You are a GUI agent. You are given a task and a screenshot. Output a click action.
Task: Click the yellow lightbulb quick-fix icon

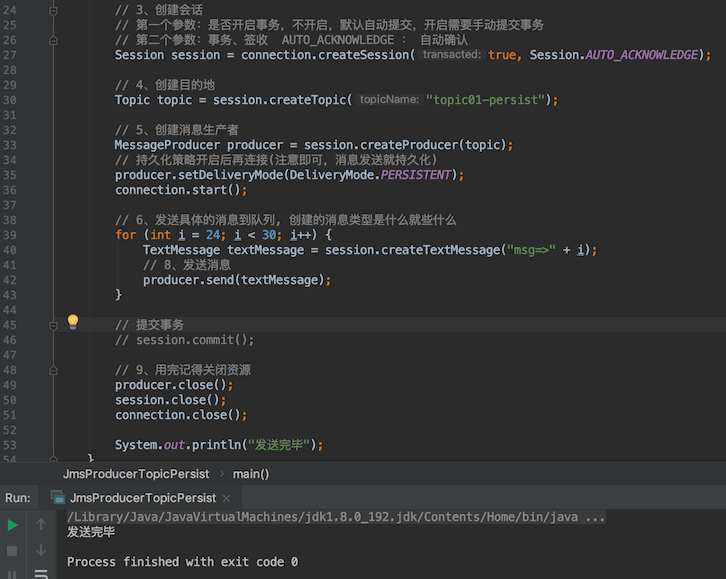[73, 321]
